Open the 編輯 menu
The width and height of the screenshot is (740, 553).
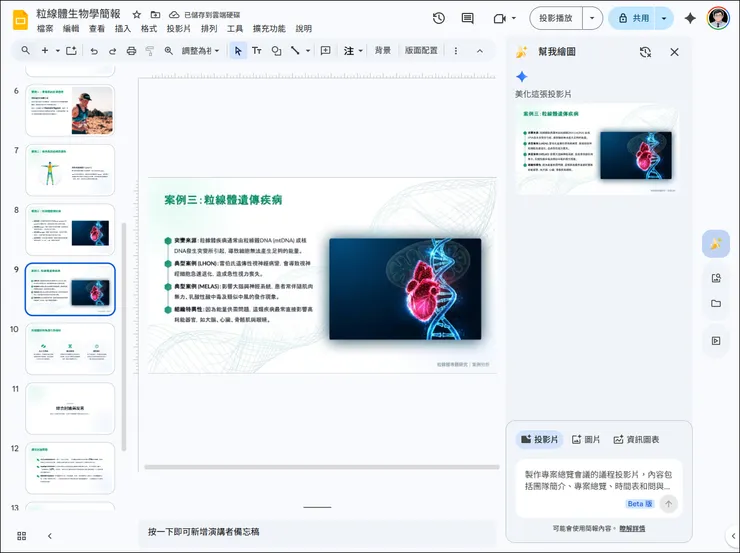coord(71,29)
